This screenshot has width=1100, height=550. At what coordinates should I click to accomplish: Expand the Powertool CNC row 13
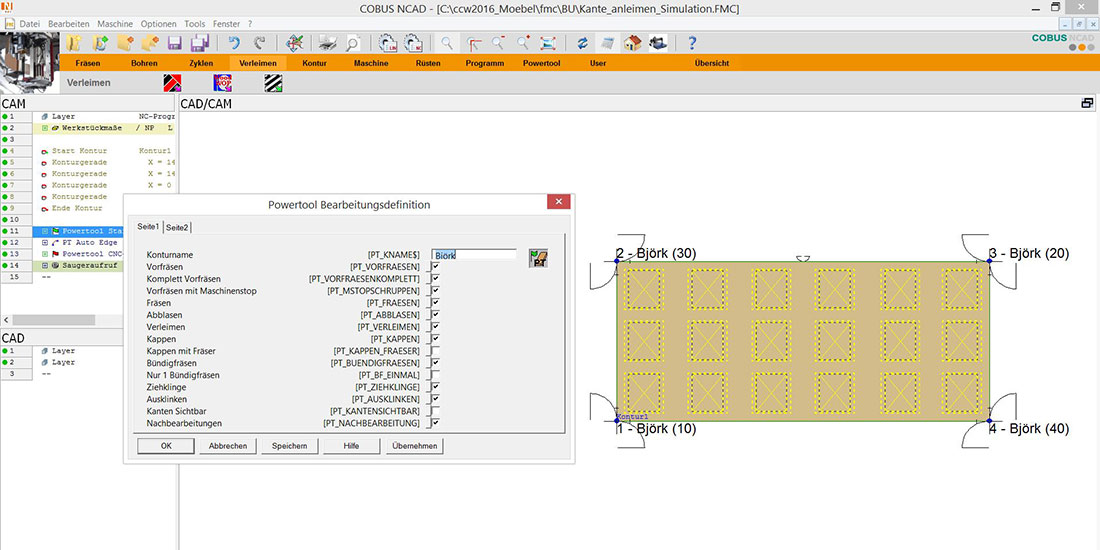point(44,254)
